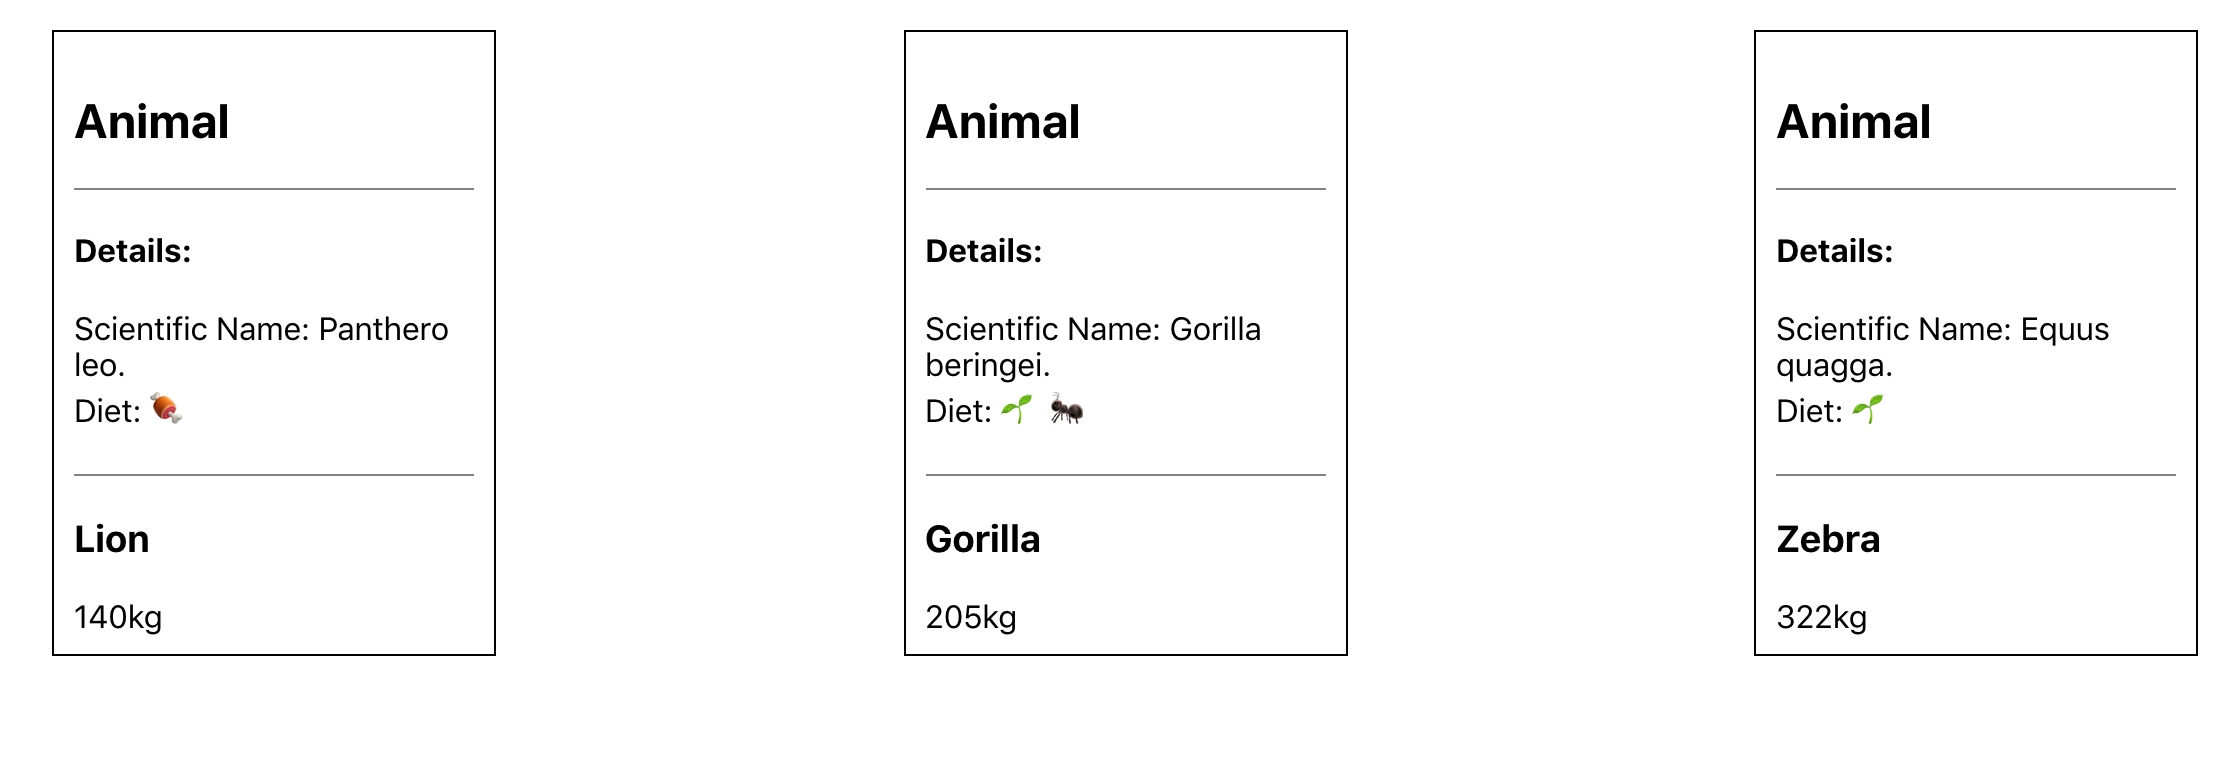Click the meat emoji in Lion's diet
The height and width of the screenshot is (760, 2234).
coord(166,409)
